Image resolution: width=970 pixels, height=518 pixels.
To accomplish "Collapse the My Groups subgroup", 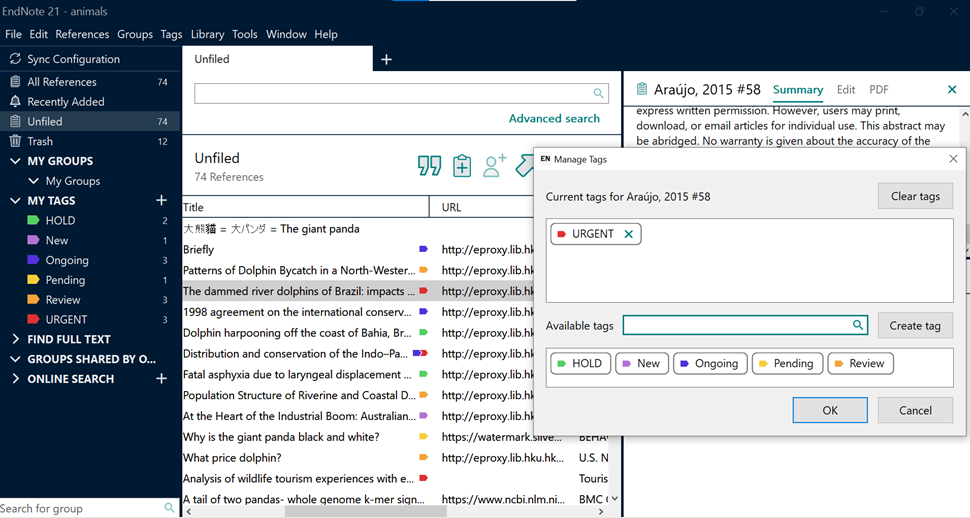I will tap(33, 181).
